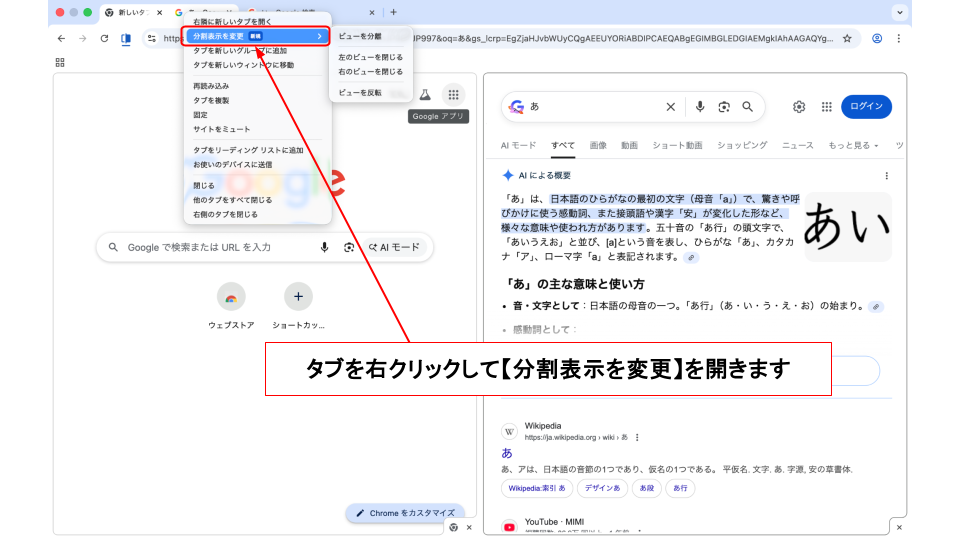Image resolution: width=960 pixels, height=540 pixels.
Task: Choose タブを複製 in context menu
Action: [211, 100]
